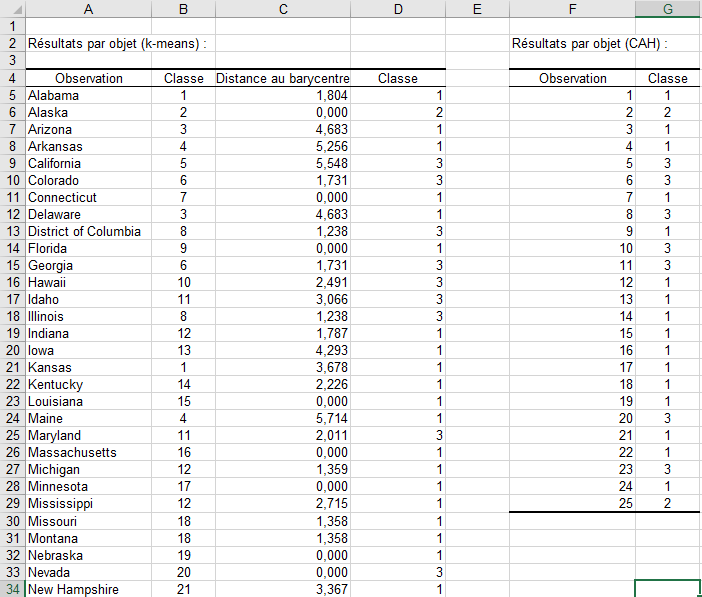This screenshot has width=702, height=597.
Task: Select the Maryland cell
Action: click(x=89, y=436)
